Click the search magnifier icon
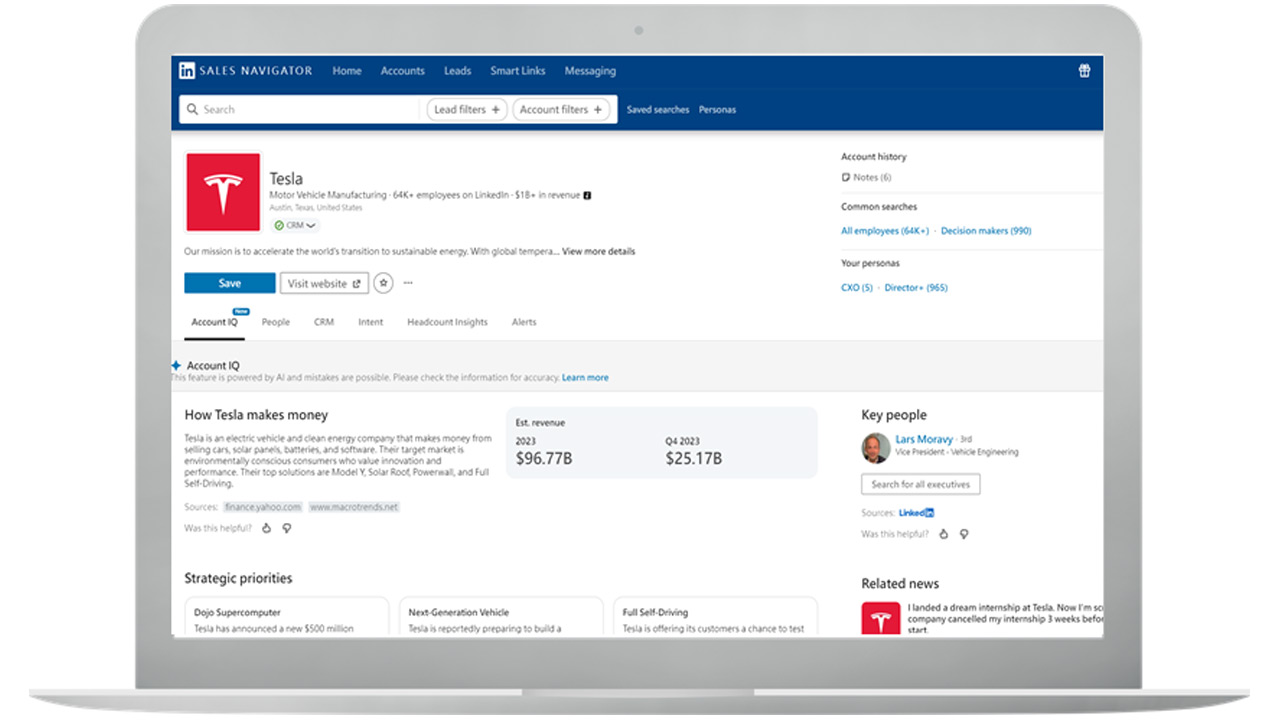The width and height of the screenshot is (1280, 720). click(192, 110)
